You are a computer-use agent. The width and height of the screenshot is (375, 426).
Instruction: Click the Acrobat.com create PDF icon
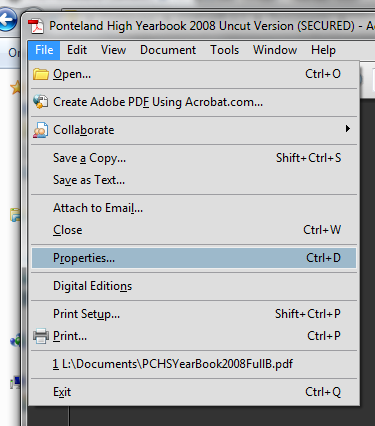[x=41, y=102]
